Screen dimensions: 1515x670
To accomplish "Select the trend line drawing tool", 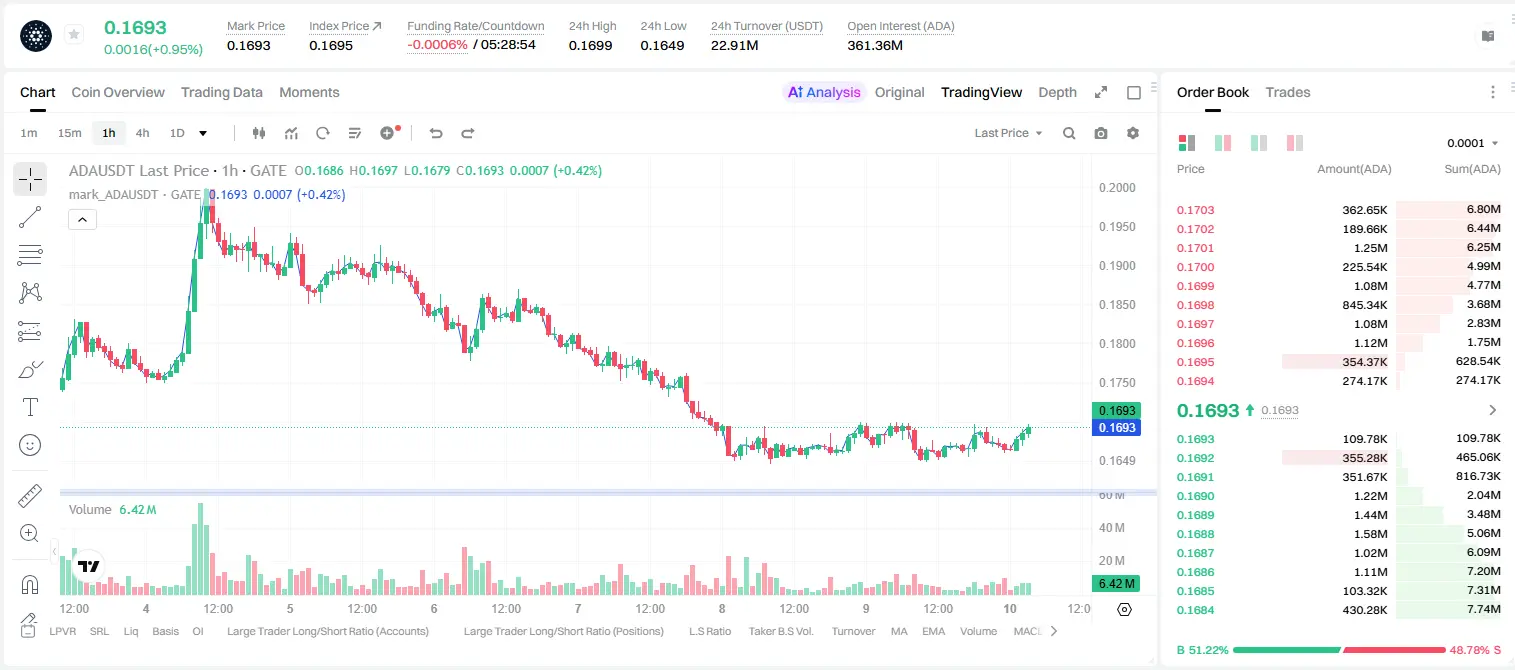I will point(30,217).
